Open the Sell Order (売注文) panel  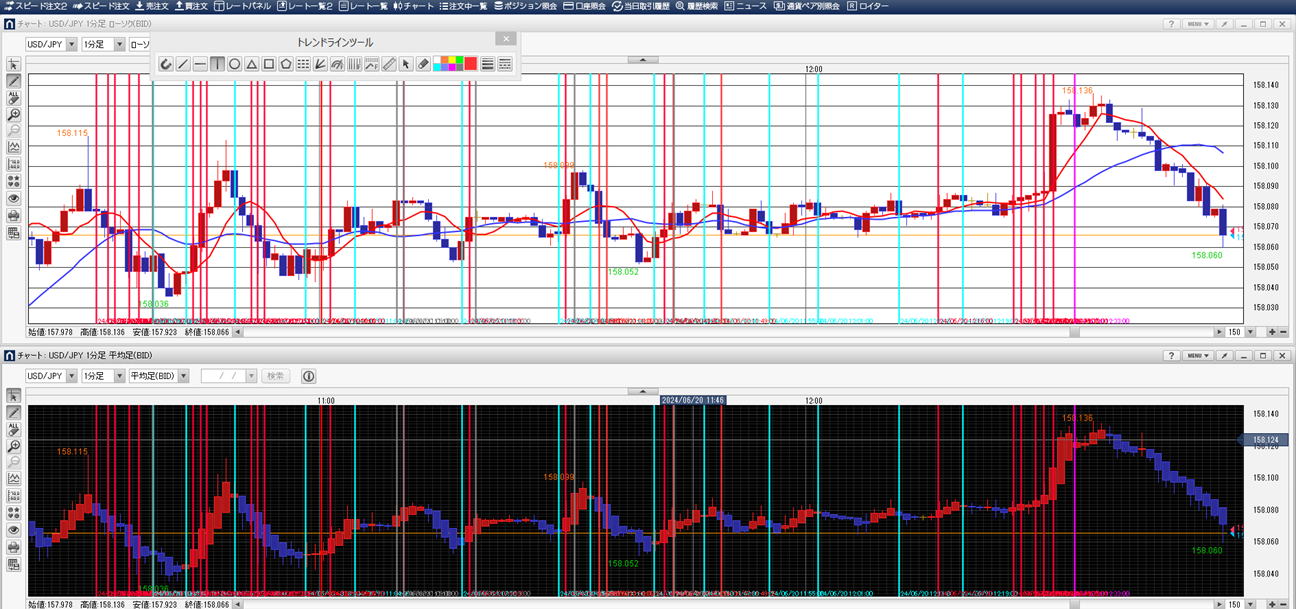151,6
